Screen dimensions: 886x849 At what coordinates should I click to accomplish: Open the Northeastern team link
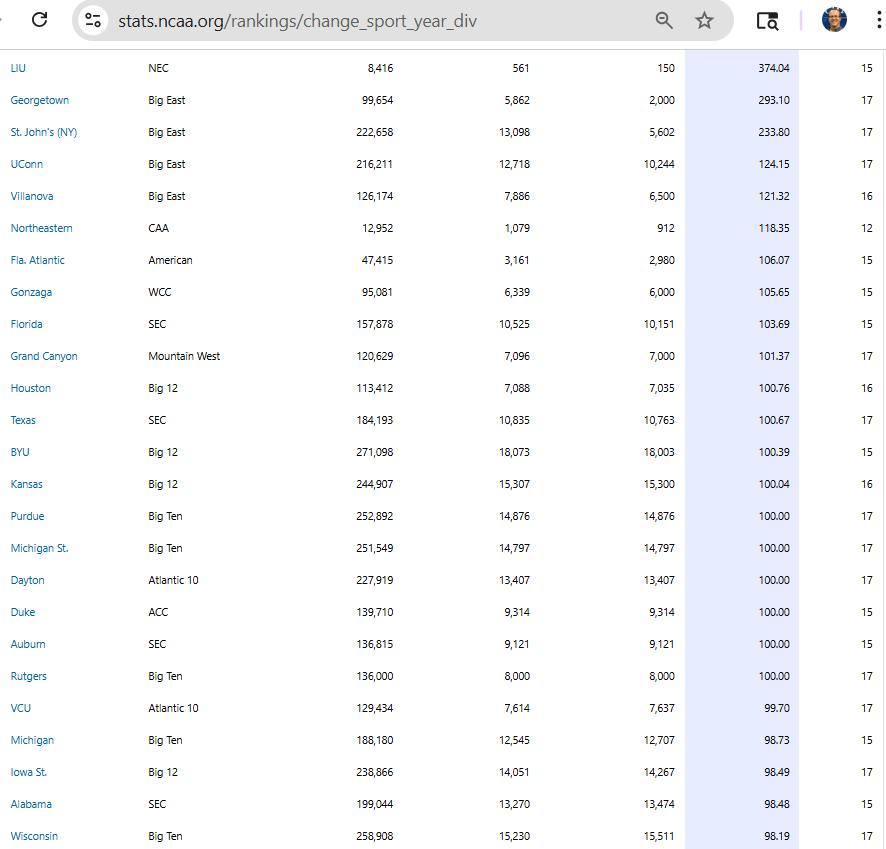41,228
